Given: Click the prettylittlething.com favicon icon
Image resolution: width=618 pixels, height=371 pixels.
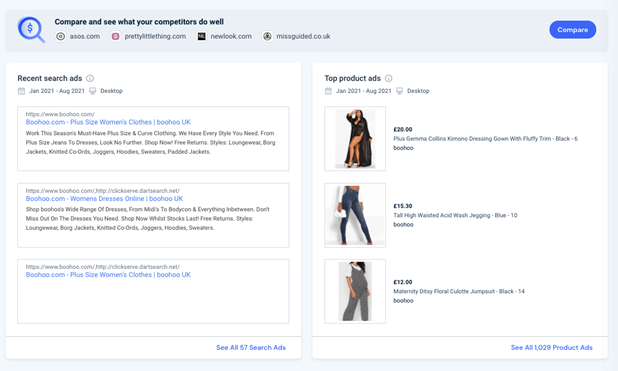Looking at the screenshot, I should tap(115, 36).
